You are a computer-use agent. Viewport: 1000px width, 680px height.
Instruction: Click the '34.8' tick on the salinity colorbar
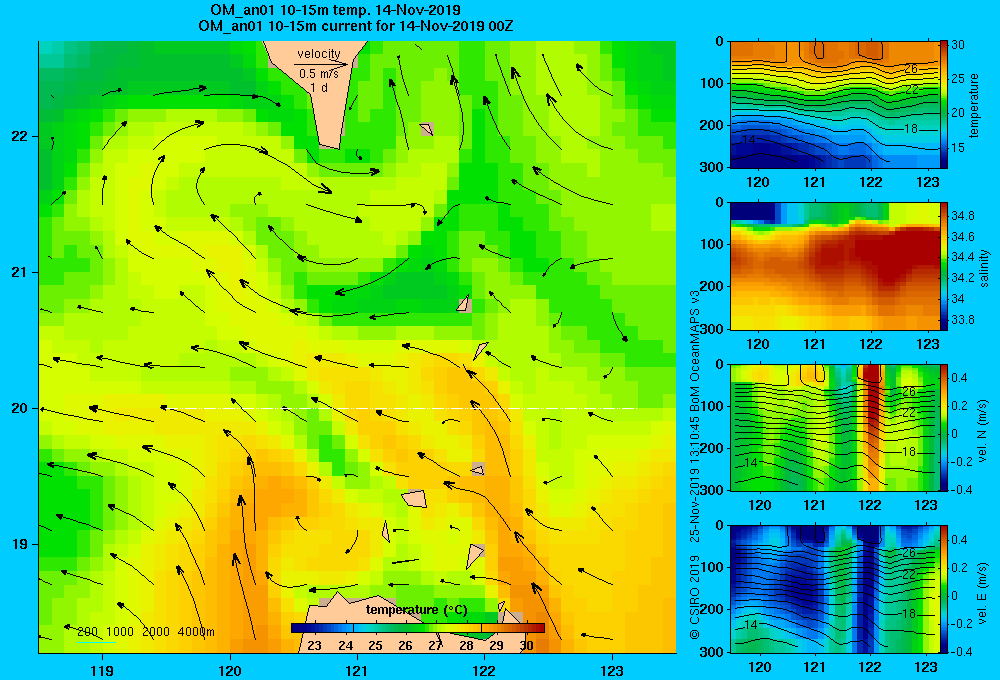click(x=962, y=216)
